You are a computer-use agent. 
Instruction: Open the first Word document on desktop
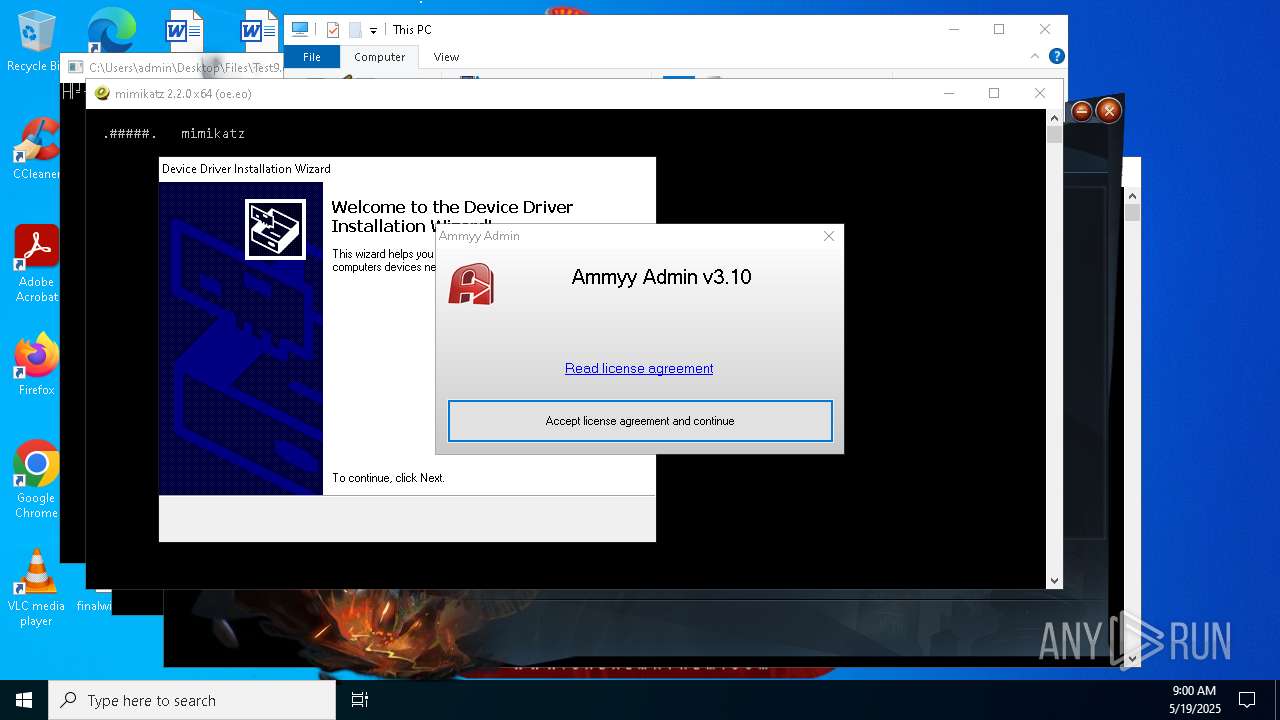[x=184, y=30]
